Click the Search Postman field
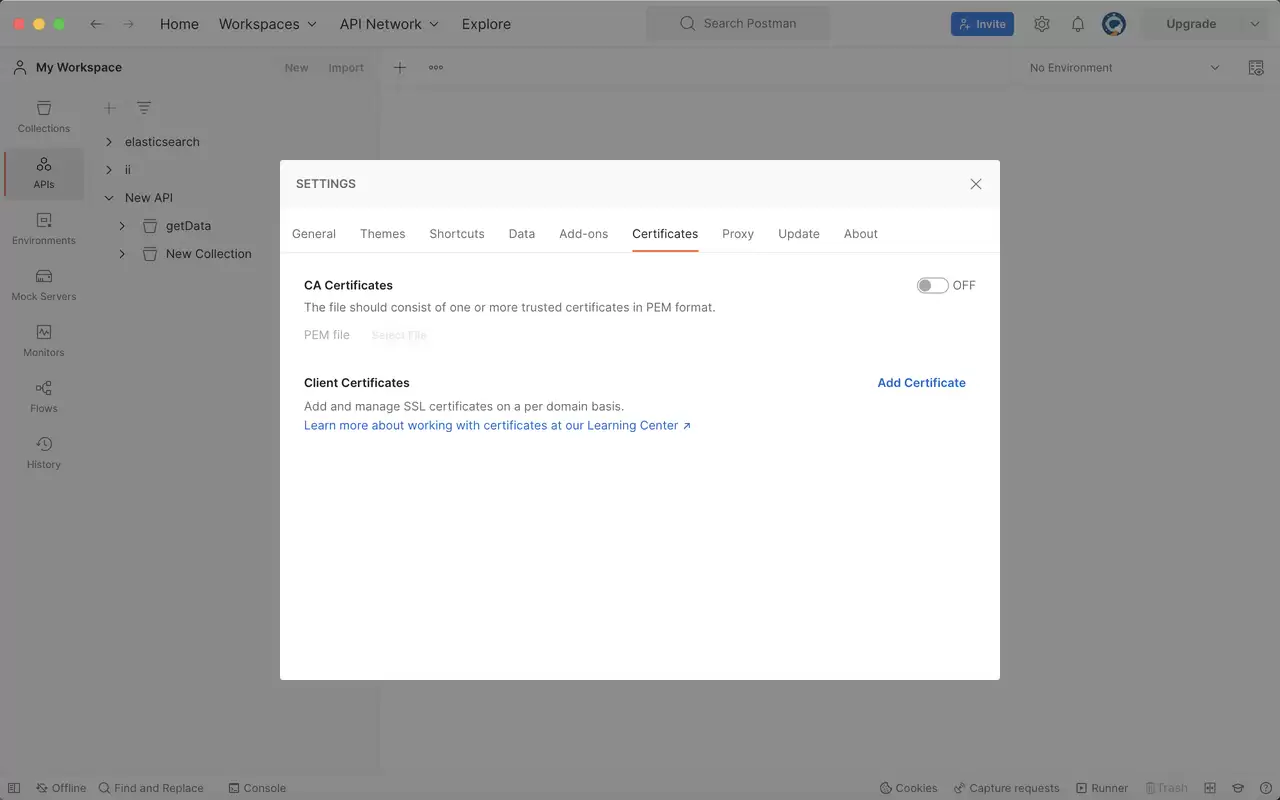Screen dimensions: 1280x800 738,23
